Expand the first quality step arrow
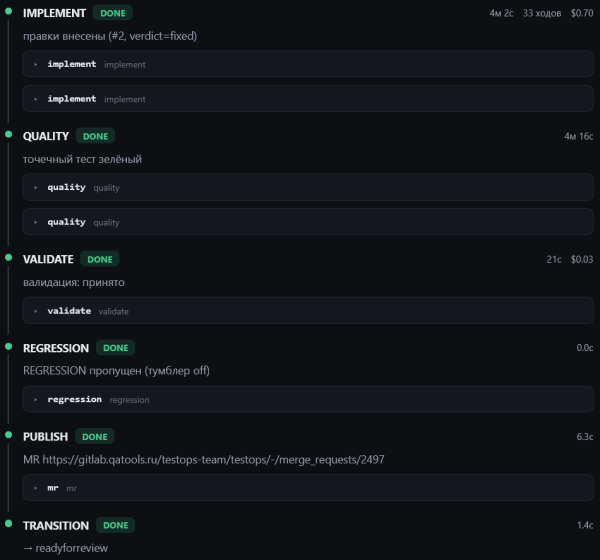This screenshot has height=560, width=600. point(36,187)
